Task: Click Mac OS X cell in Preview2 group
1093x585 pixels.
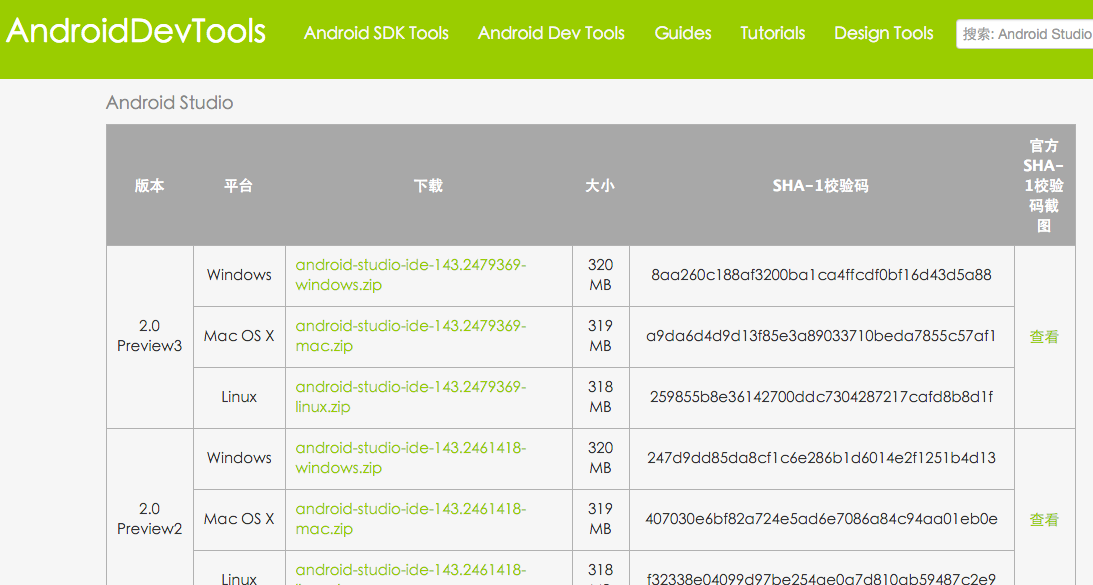Action: click(239, 519)
